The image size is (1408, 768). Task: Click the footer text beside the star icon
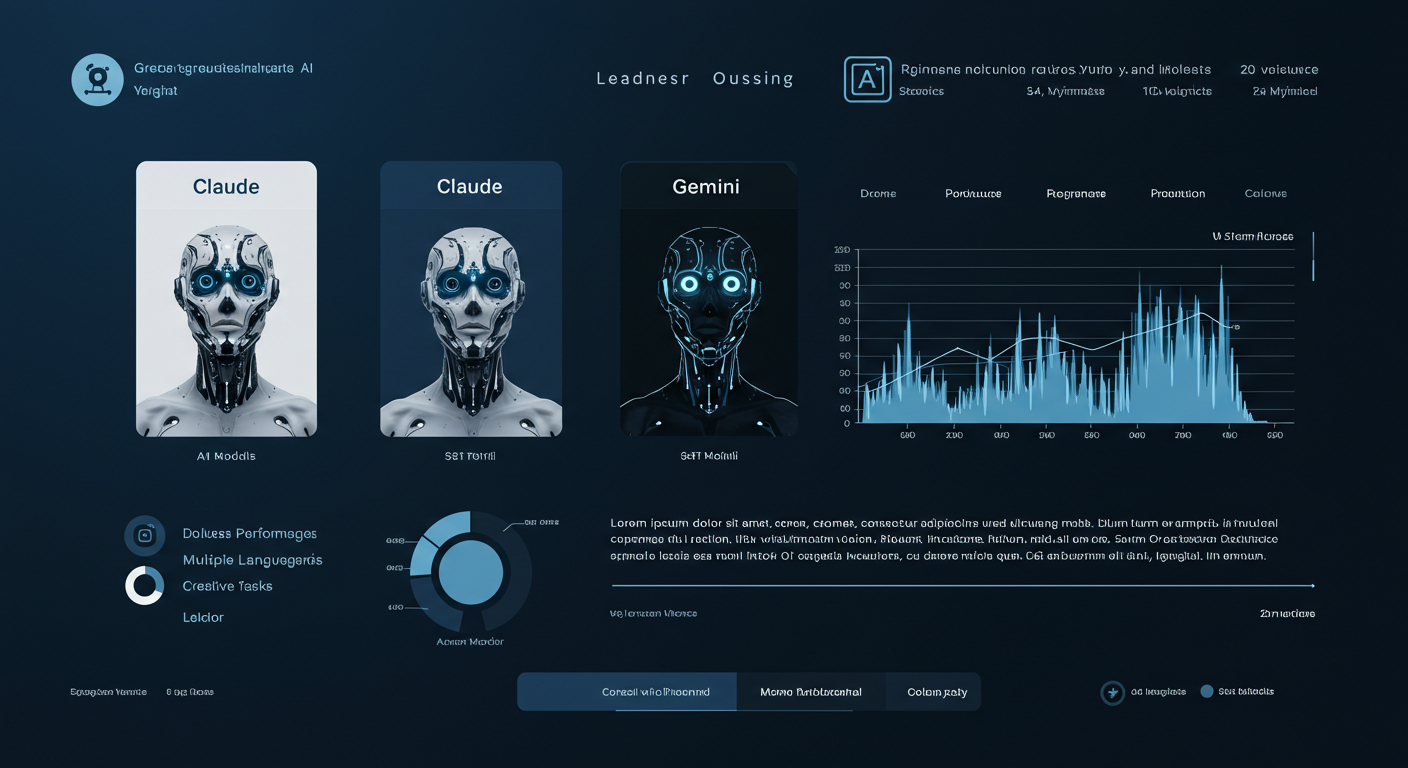coord(1159,692)
